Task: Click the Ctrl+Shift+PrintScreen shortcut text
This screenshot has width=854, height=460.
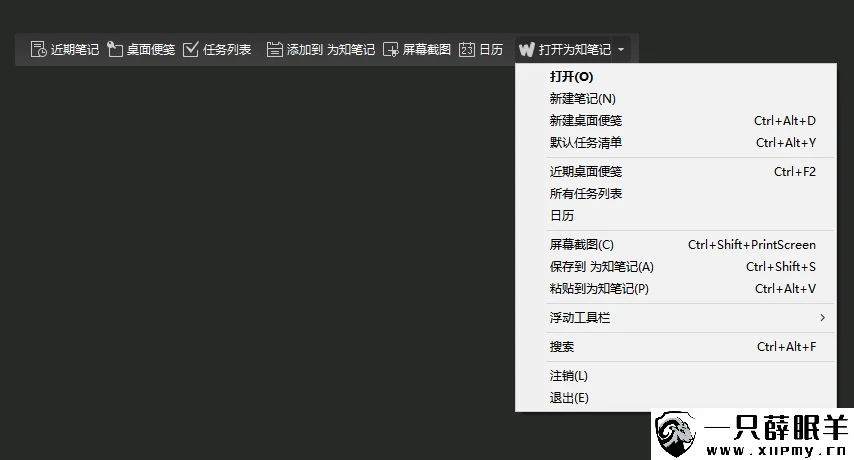Action: pyautogui.click(x=752, y=244)
